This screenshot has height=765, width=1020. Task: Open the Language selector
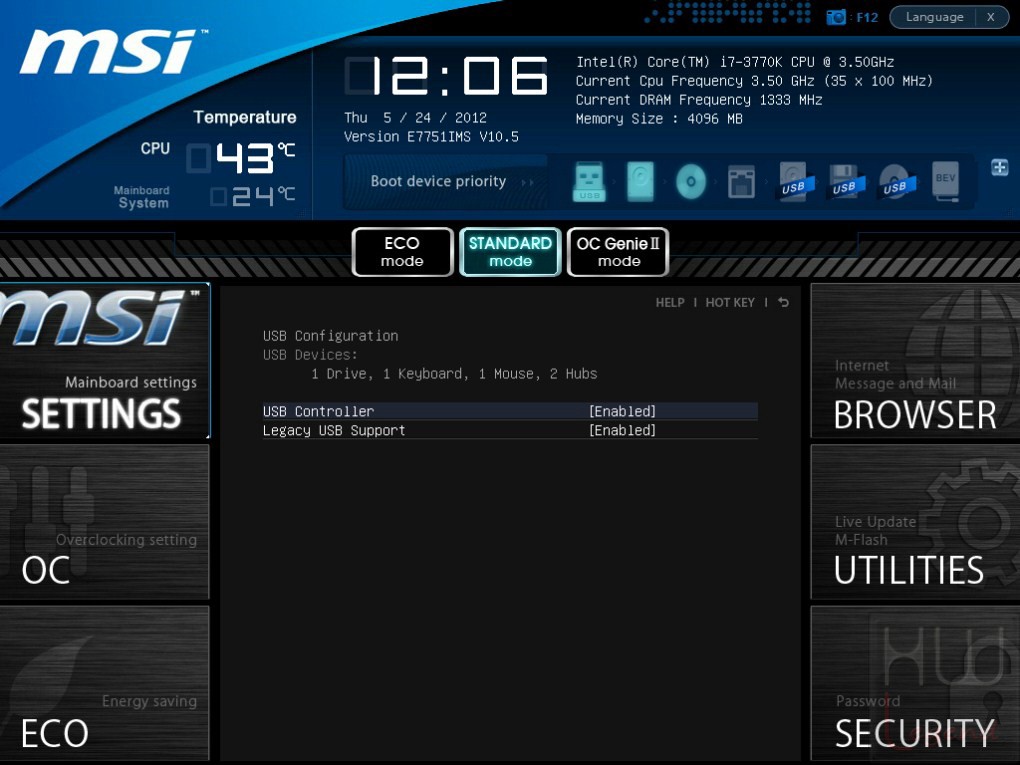(934, 17)
